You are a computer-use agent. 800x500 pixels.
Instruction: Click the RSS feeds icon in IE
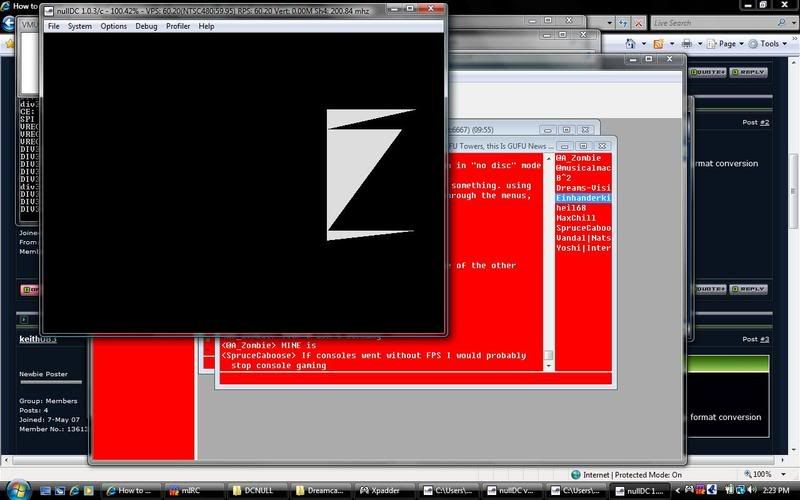(659, 44)
